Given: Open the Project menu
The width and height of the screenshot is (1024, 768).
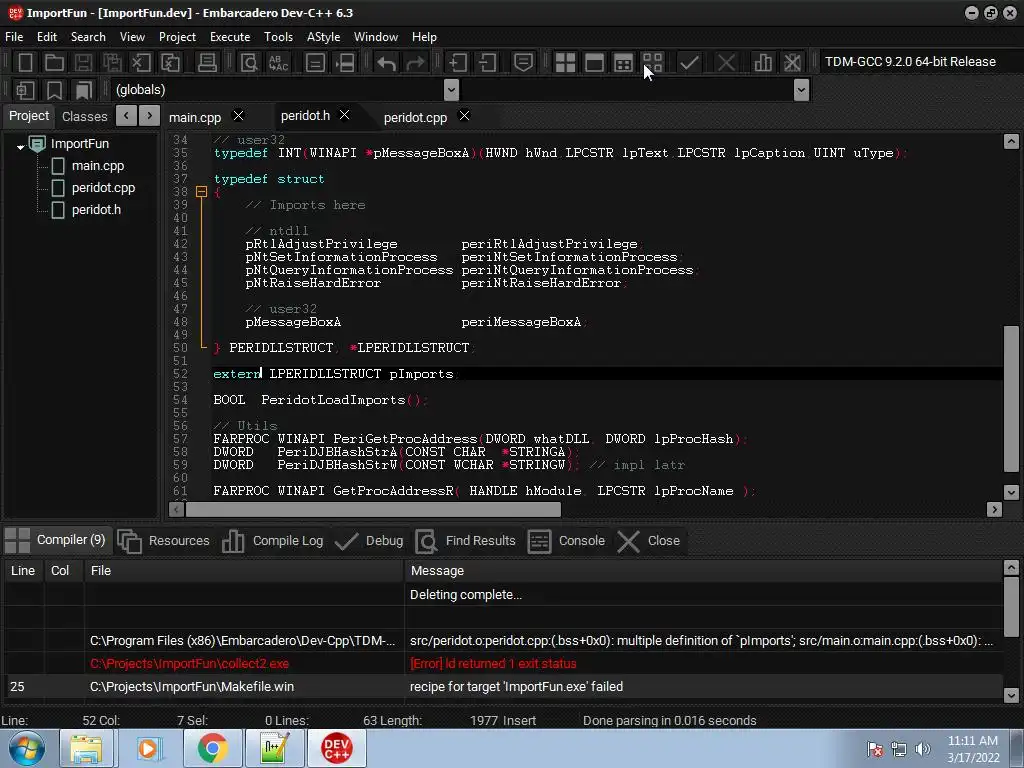Looking at the screenshot, I should (177, 37).
